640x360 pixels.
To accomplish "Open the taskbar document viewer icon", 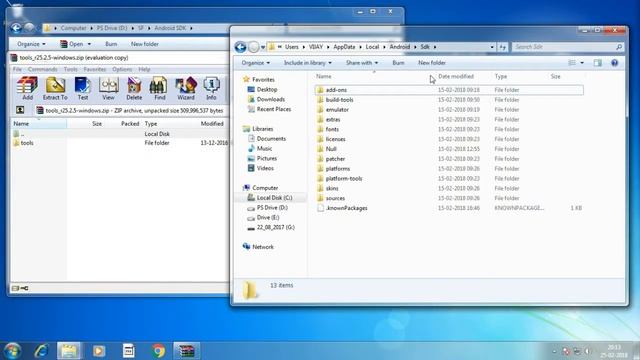I will pyautogui.click(x=129, y=351).
